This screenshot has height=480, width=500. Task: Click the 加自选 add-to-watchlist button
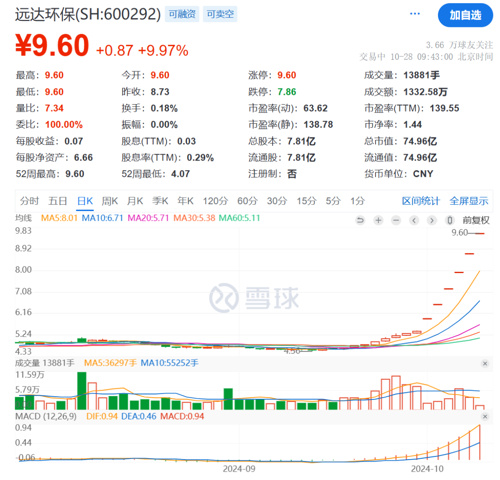(x=465, y=15)
